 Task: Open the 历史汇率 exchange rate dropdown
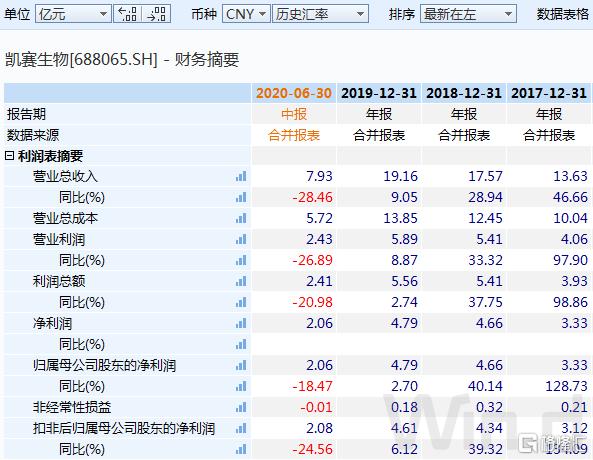320,14
